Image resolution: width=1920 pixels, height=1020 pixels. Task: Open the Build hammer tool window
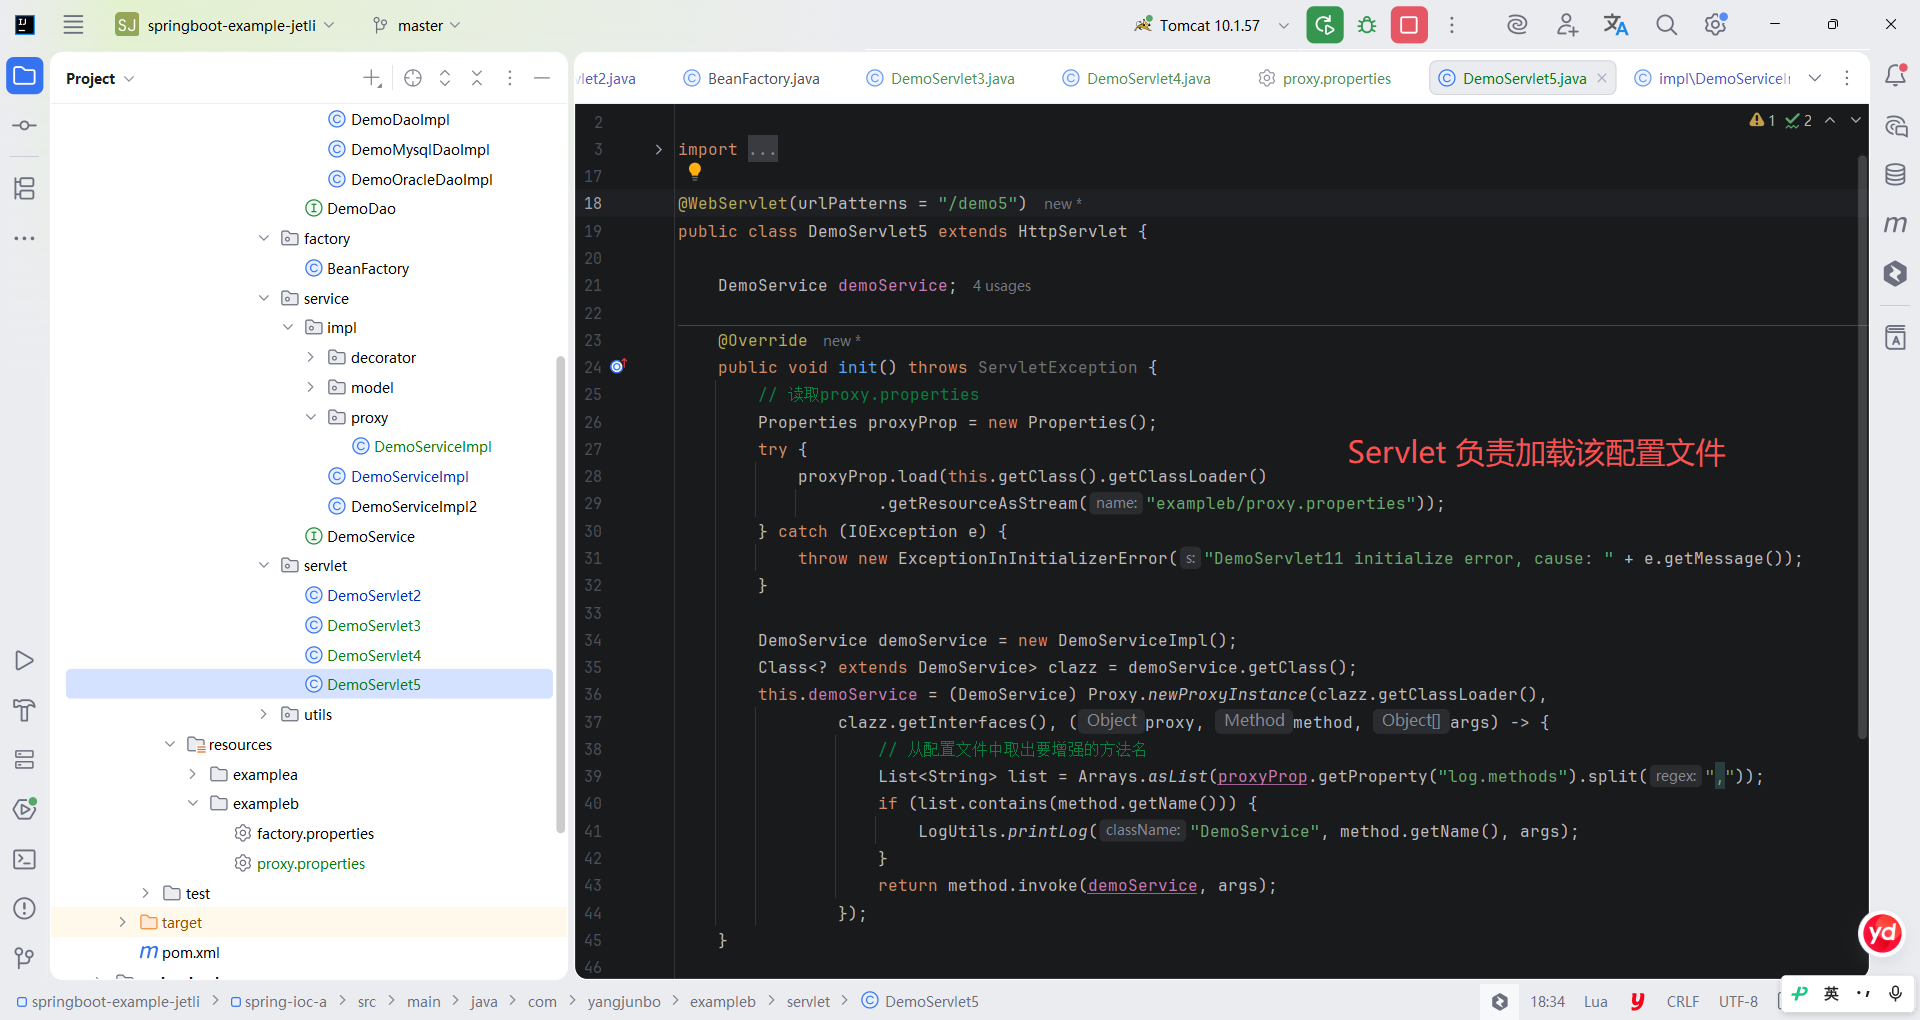click(25, 710)
